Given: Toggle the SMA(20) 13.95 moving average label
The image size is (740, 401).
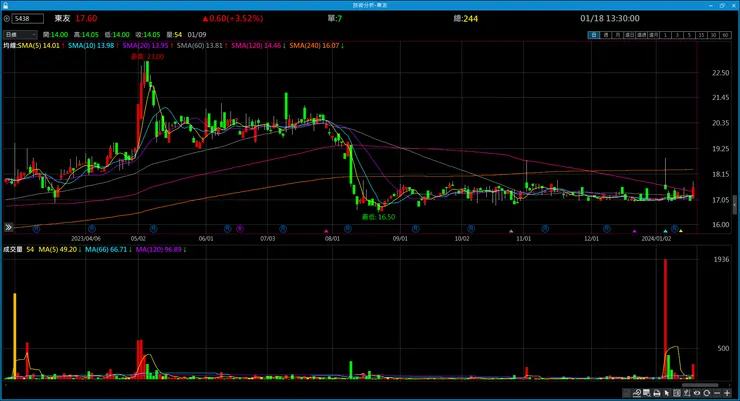Looking at the screenshot, I should point(145,46).
